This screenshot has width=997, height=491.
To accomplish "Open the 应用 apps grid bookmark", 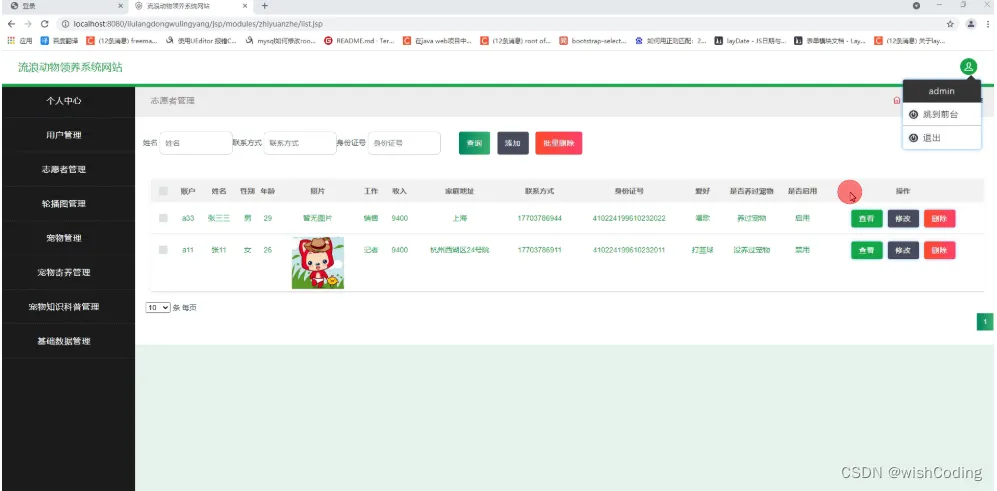I will pyautogui.click(x=19, y=41).
